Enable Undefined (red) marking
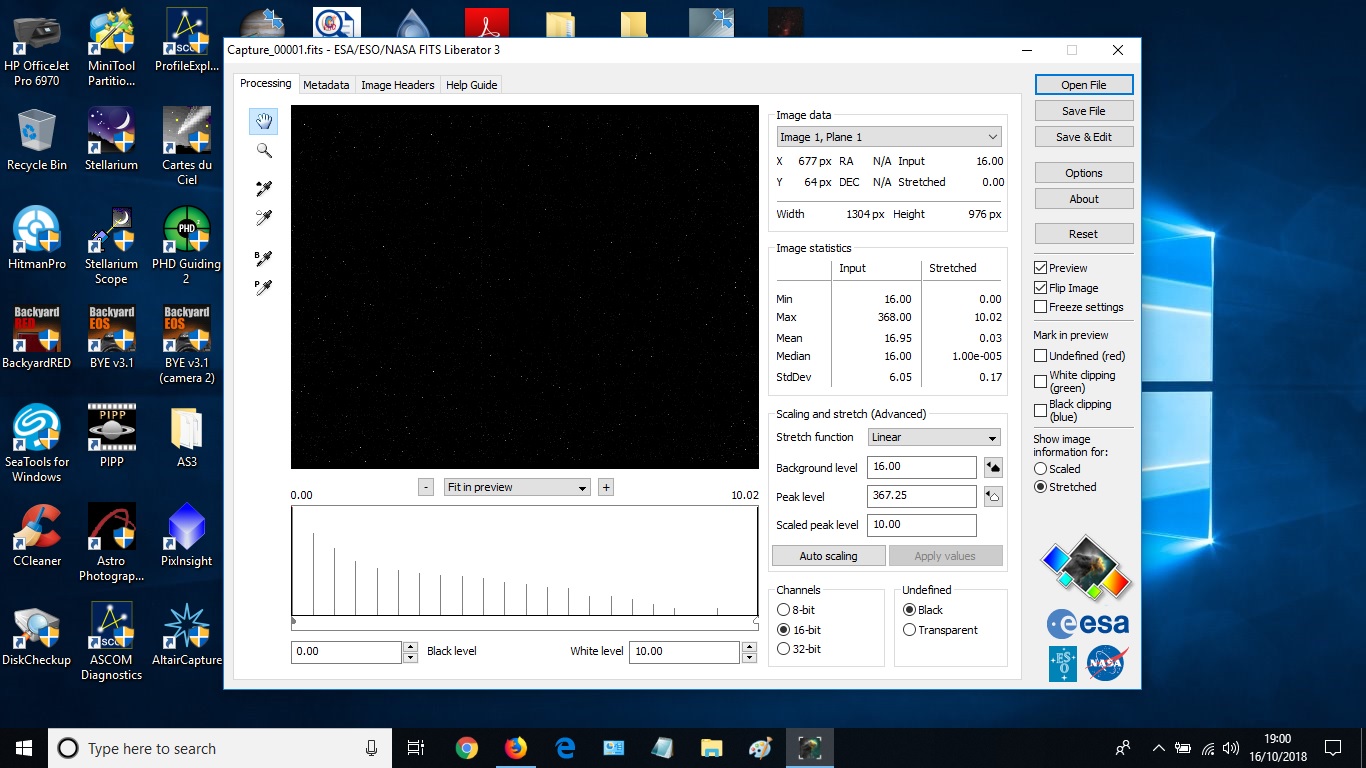The image size is (1366, 768). coord(1041,356)
